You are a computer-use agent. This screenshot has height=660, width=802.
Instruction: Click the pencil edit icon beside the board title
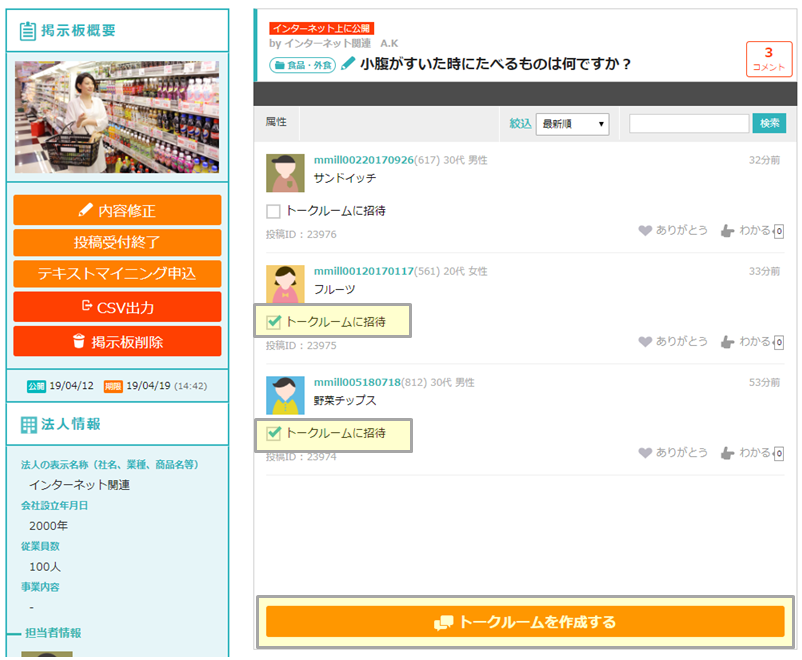pos(348,64)
